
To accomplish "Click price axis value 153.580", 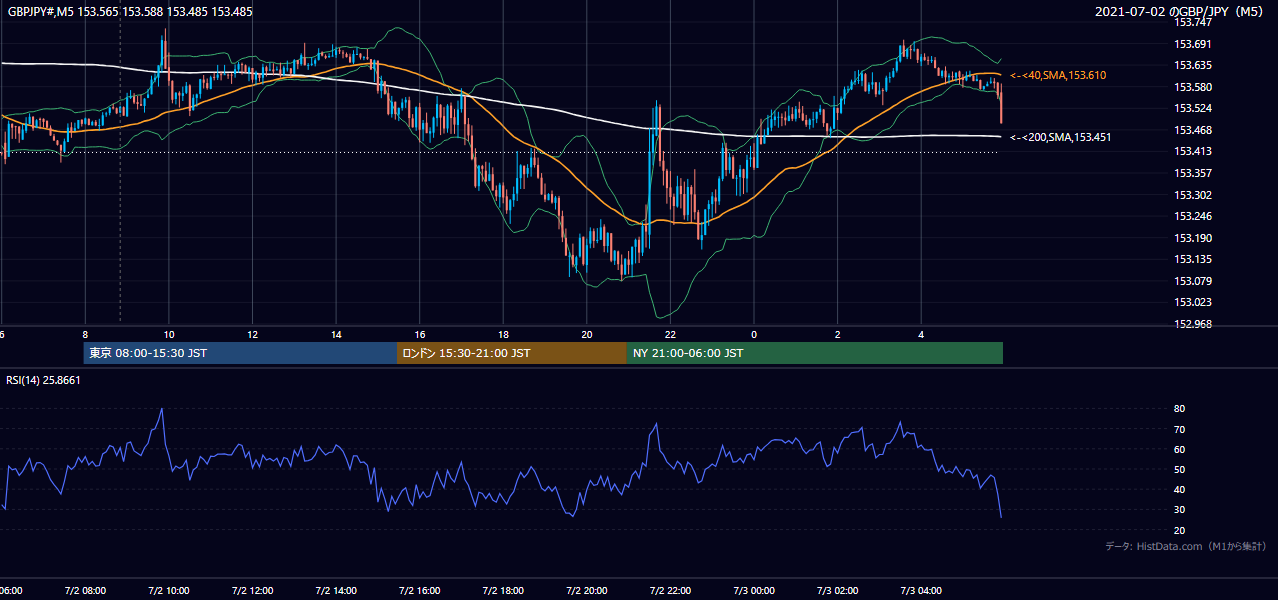I will coord(1192,87).
